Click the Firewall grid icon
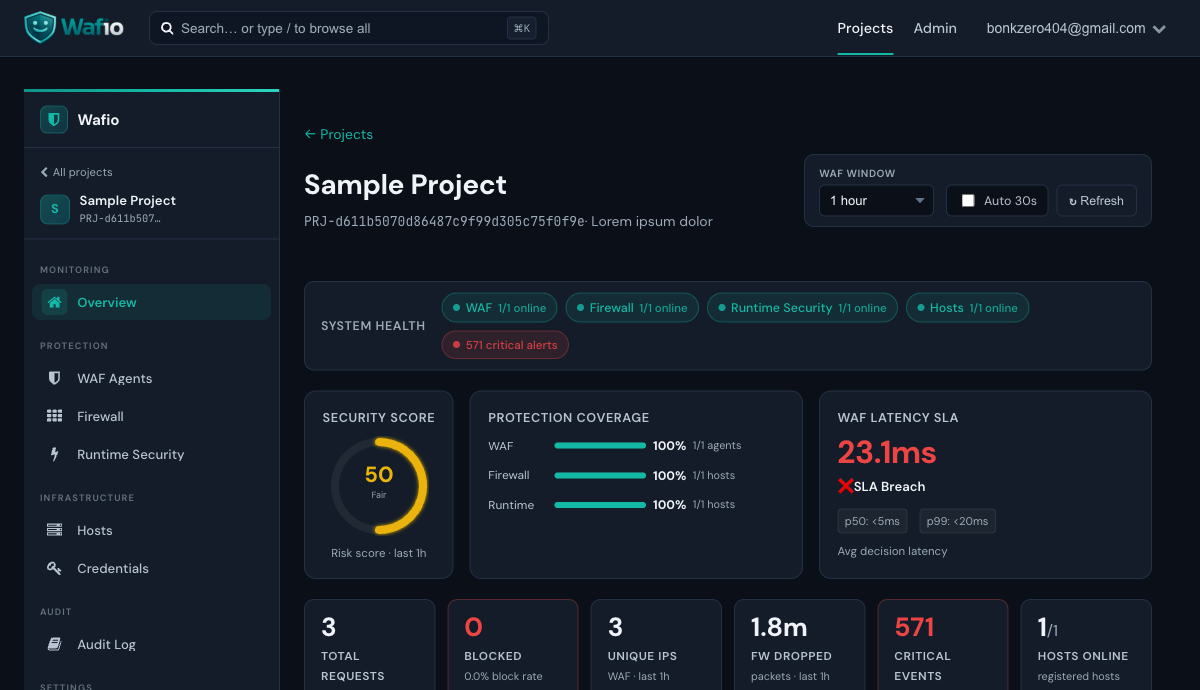The width and height of the screenshot is (1200, 690). pos(55,416)
